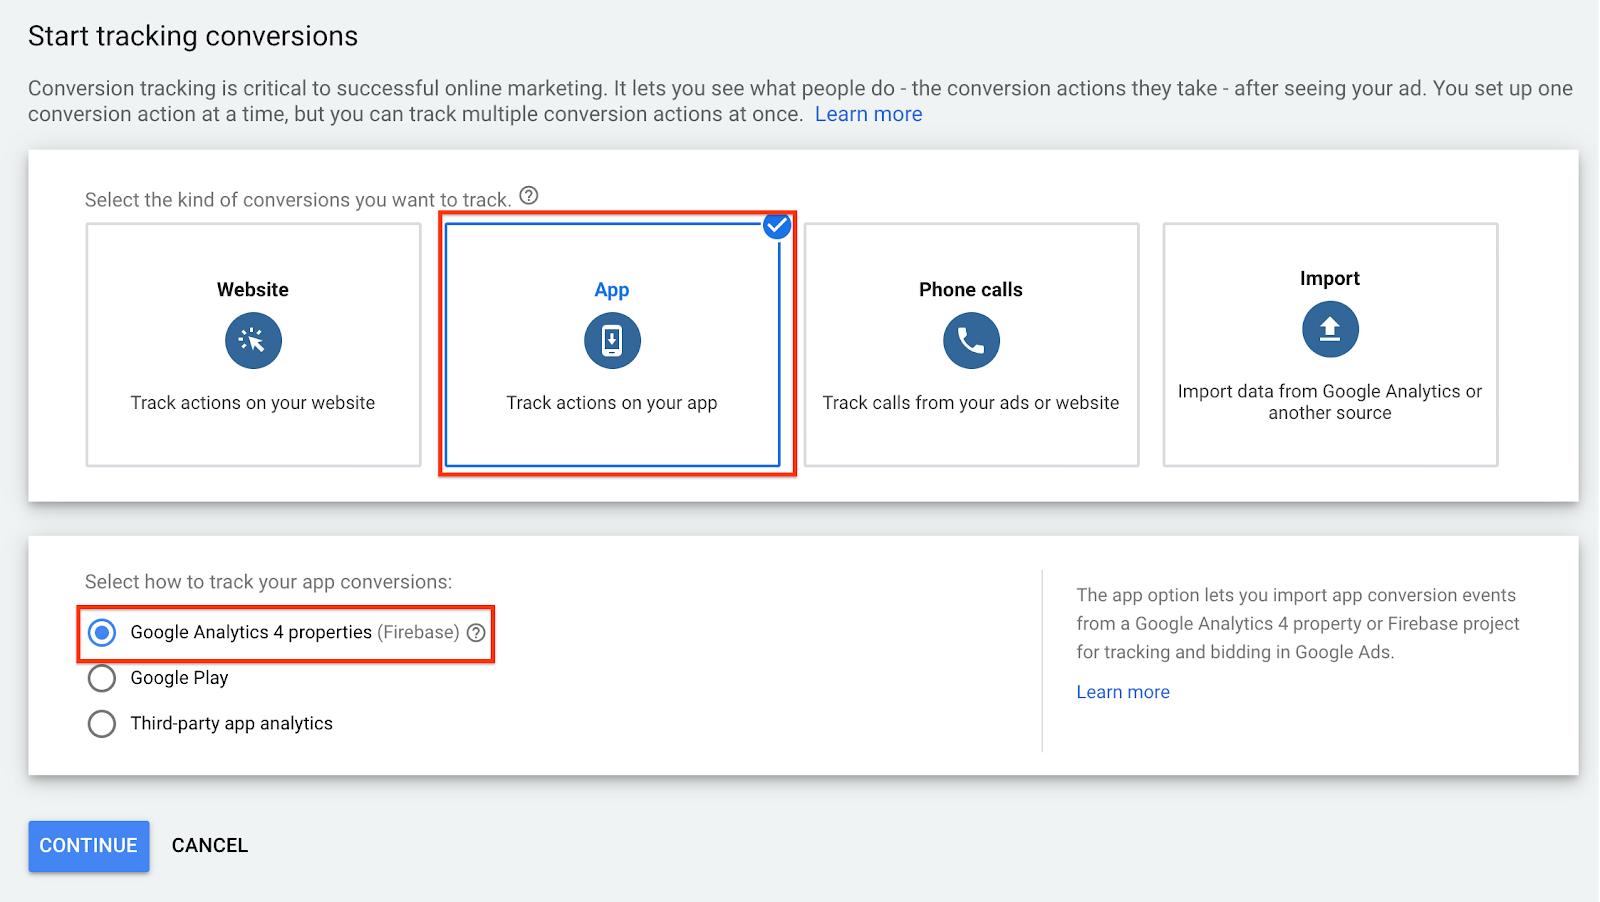Viewport: 1600px width, 902px height.
Task: Click help icon beside conversions kind prompt
Action: tap(529, 196)
